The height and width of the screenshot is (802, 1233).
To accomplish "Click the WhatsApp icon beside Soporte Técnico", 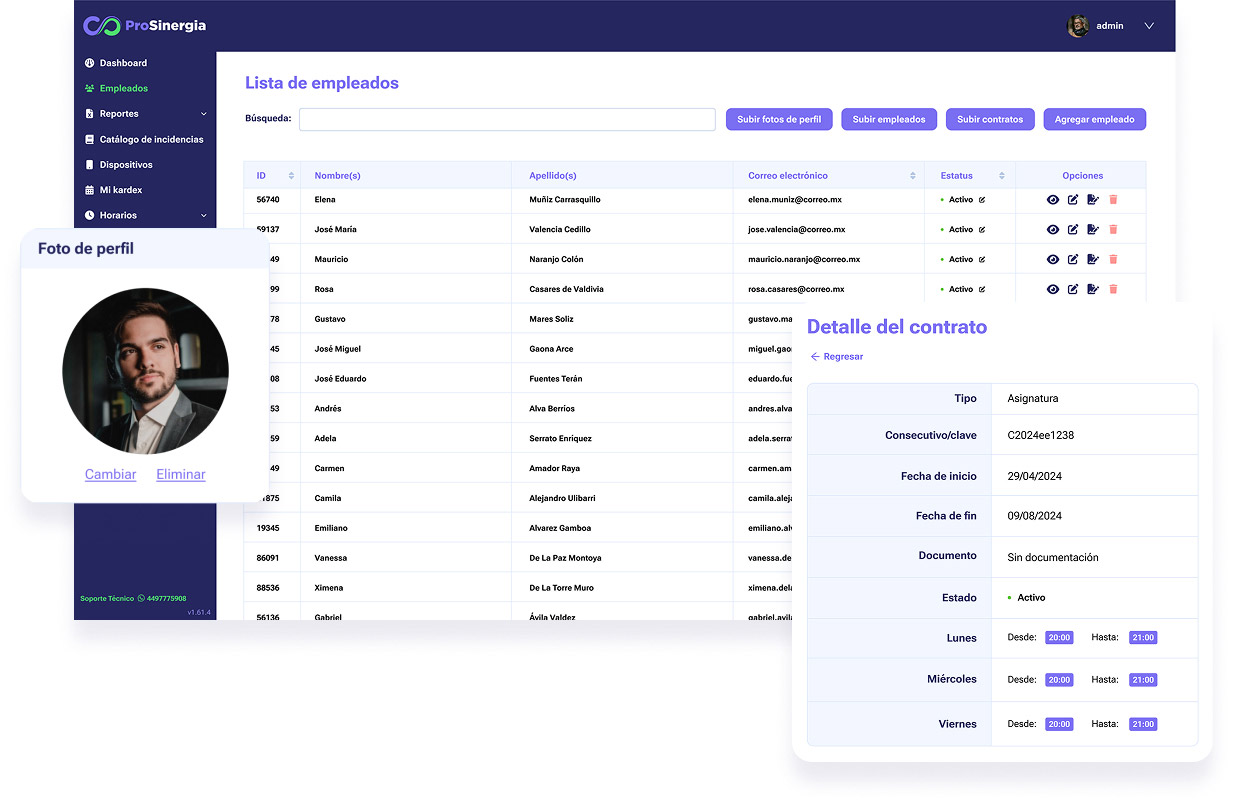I will (141, 599).
